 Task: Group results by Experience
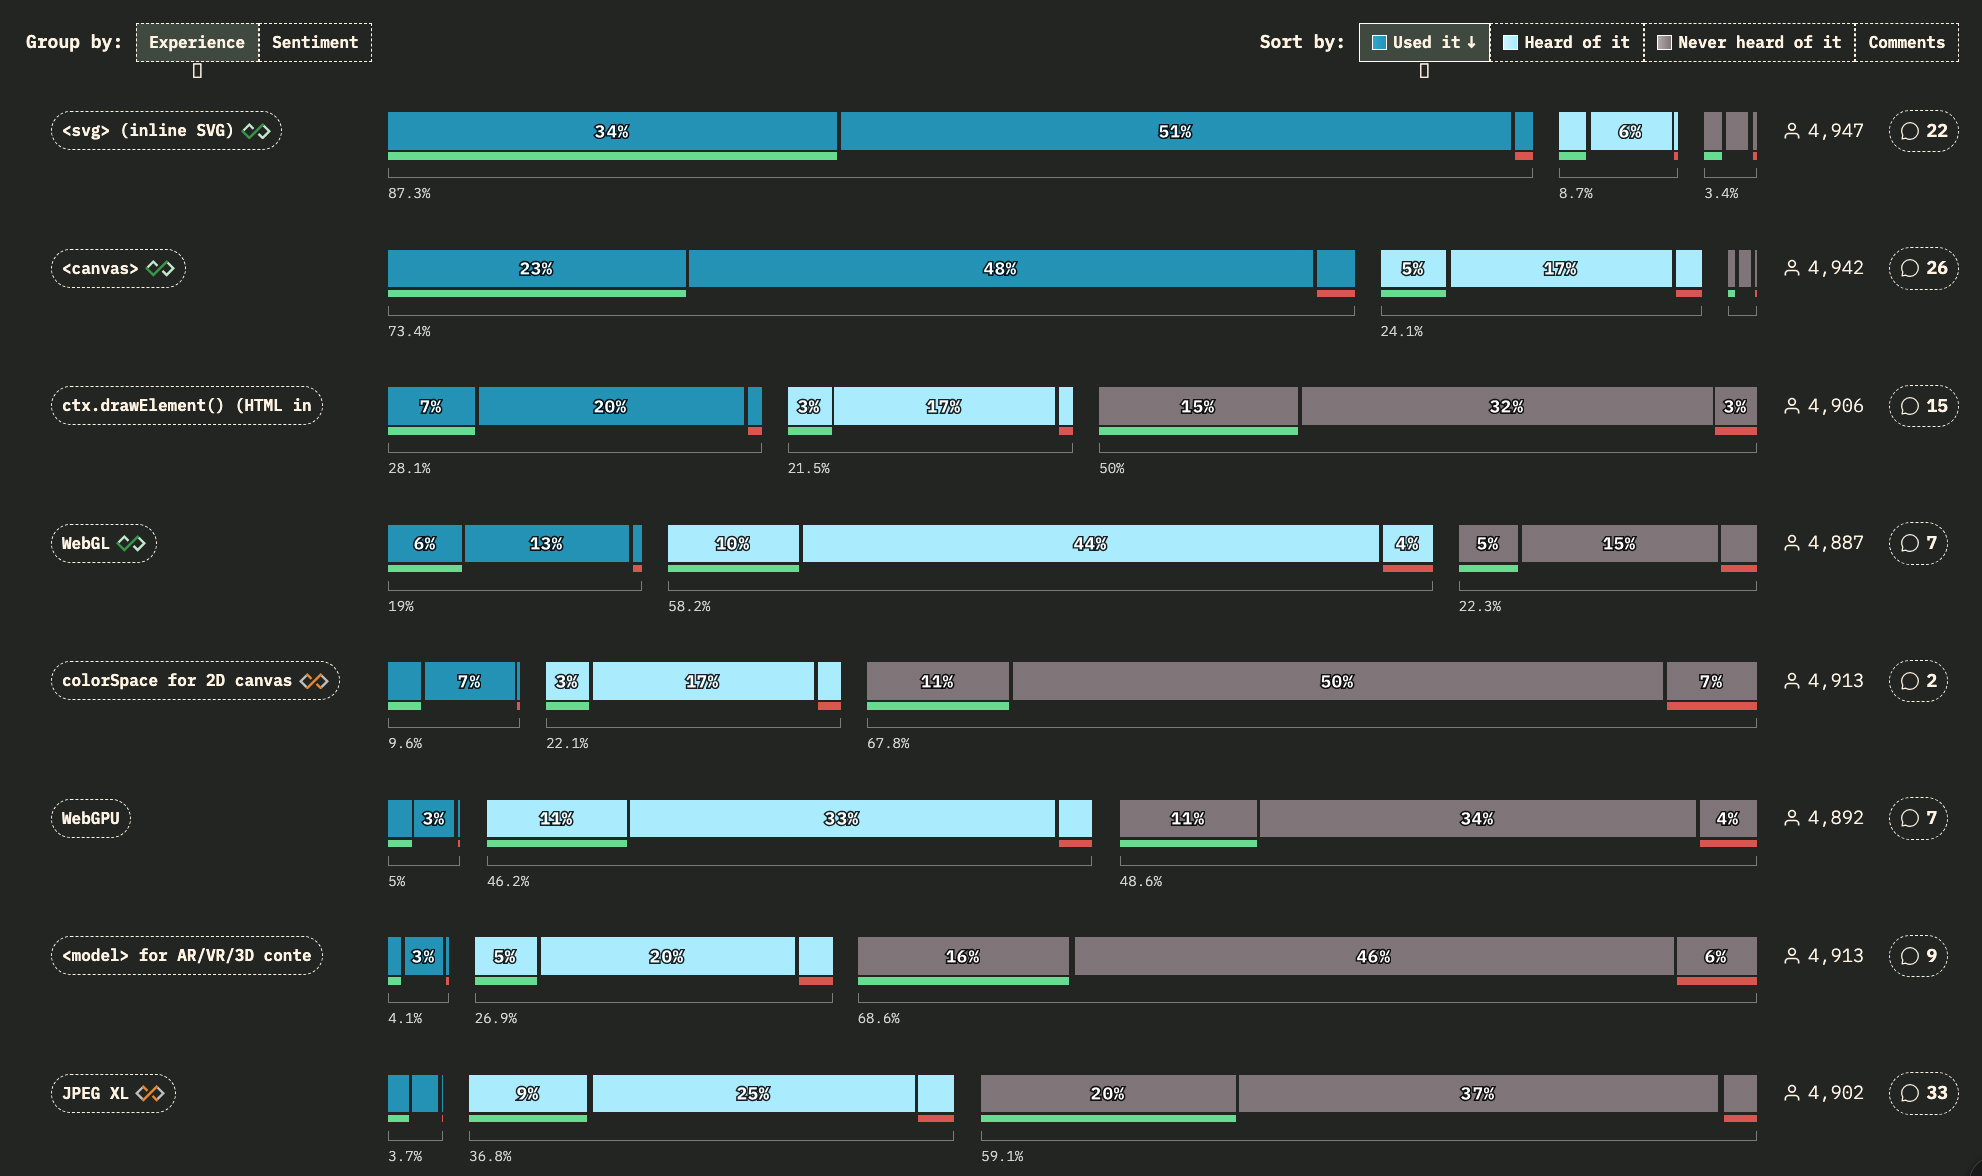pos(197,42)
